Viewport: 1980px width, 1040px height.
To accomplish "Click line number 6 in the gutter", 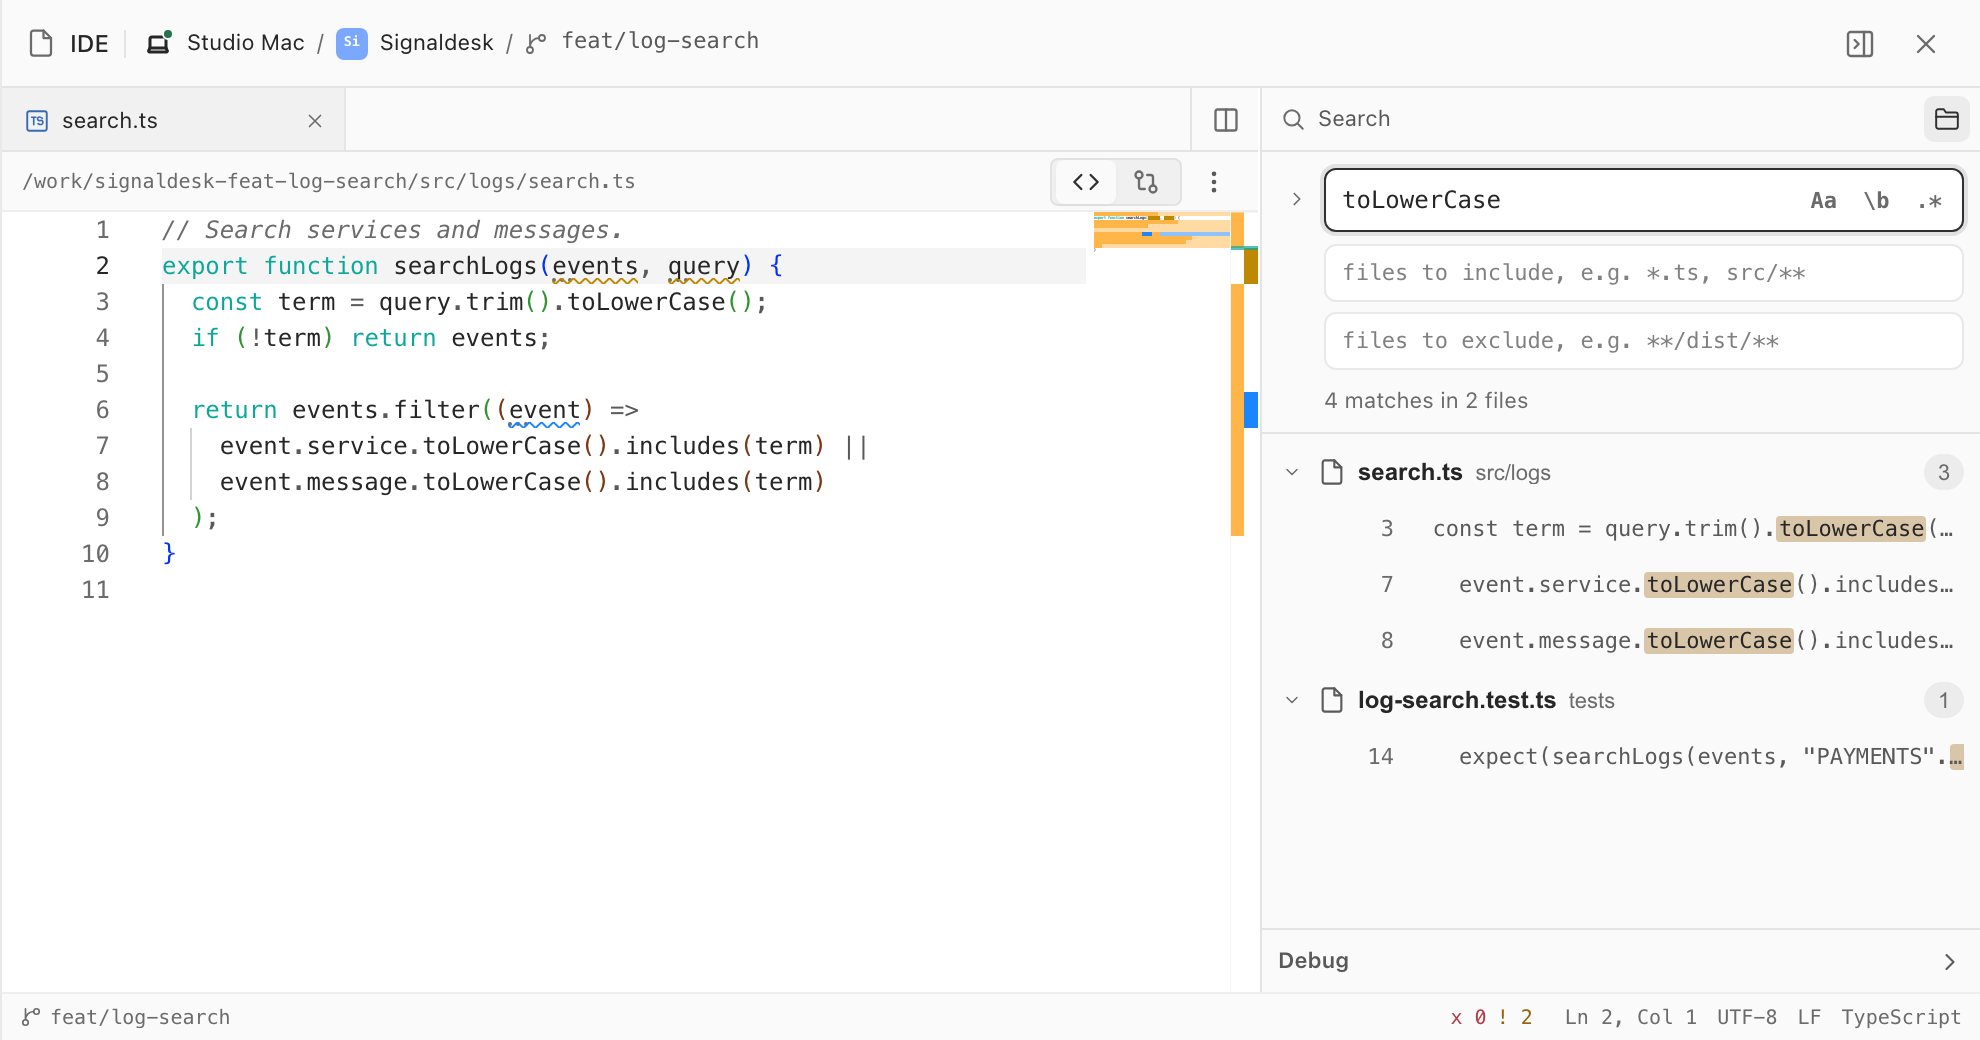I will pyautogui.click(x=102, y=410).
